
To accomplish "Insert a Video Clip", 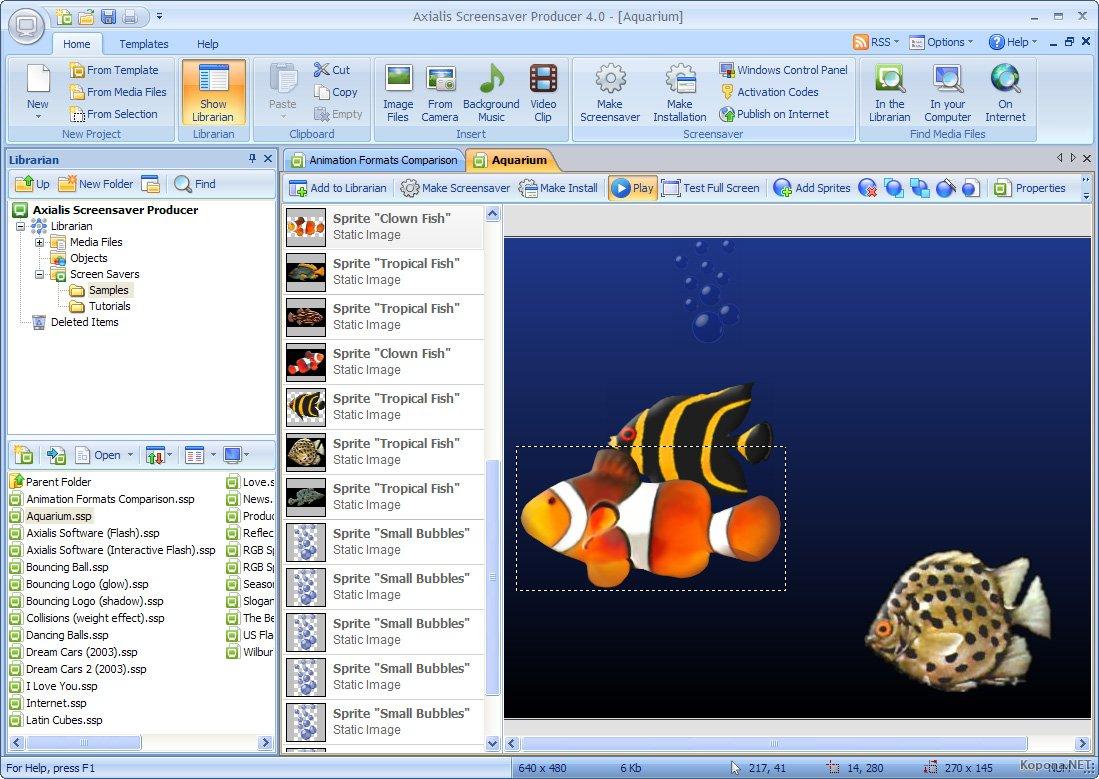I will tap(543, 93).
